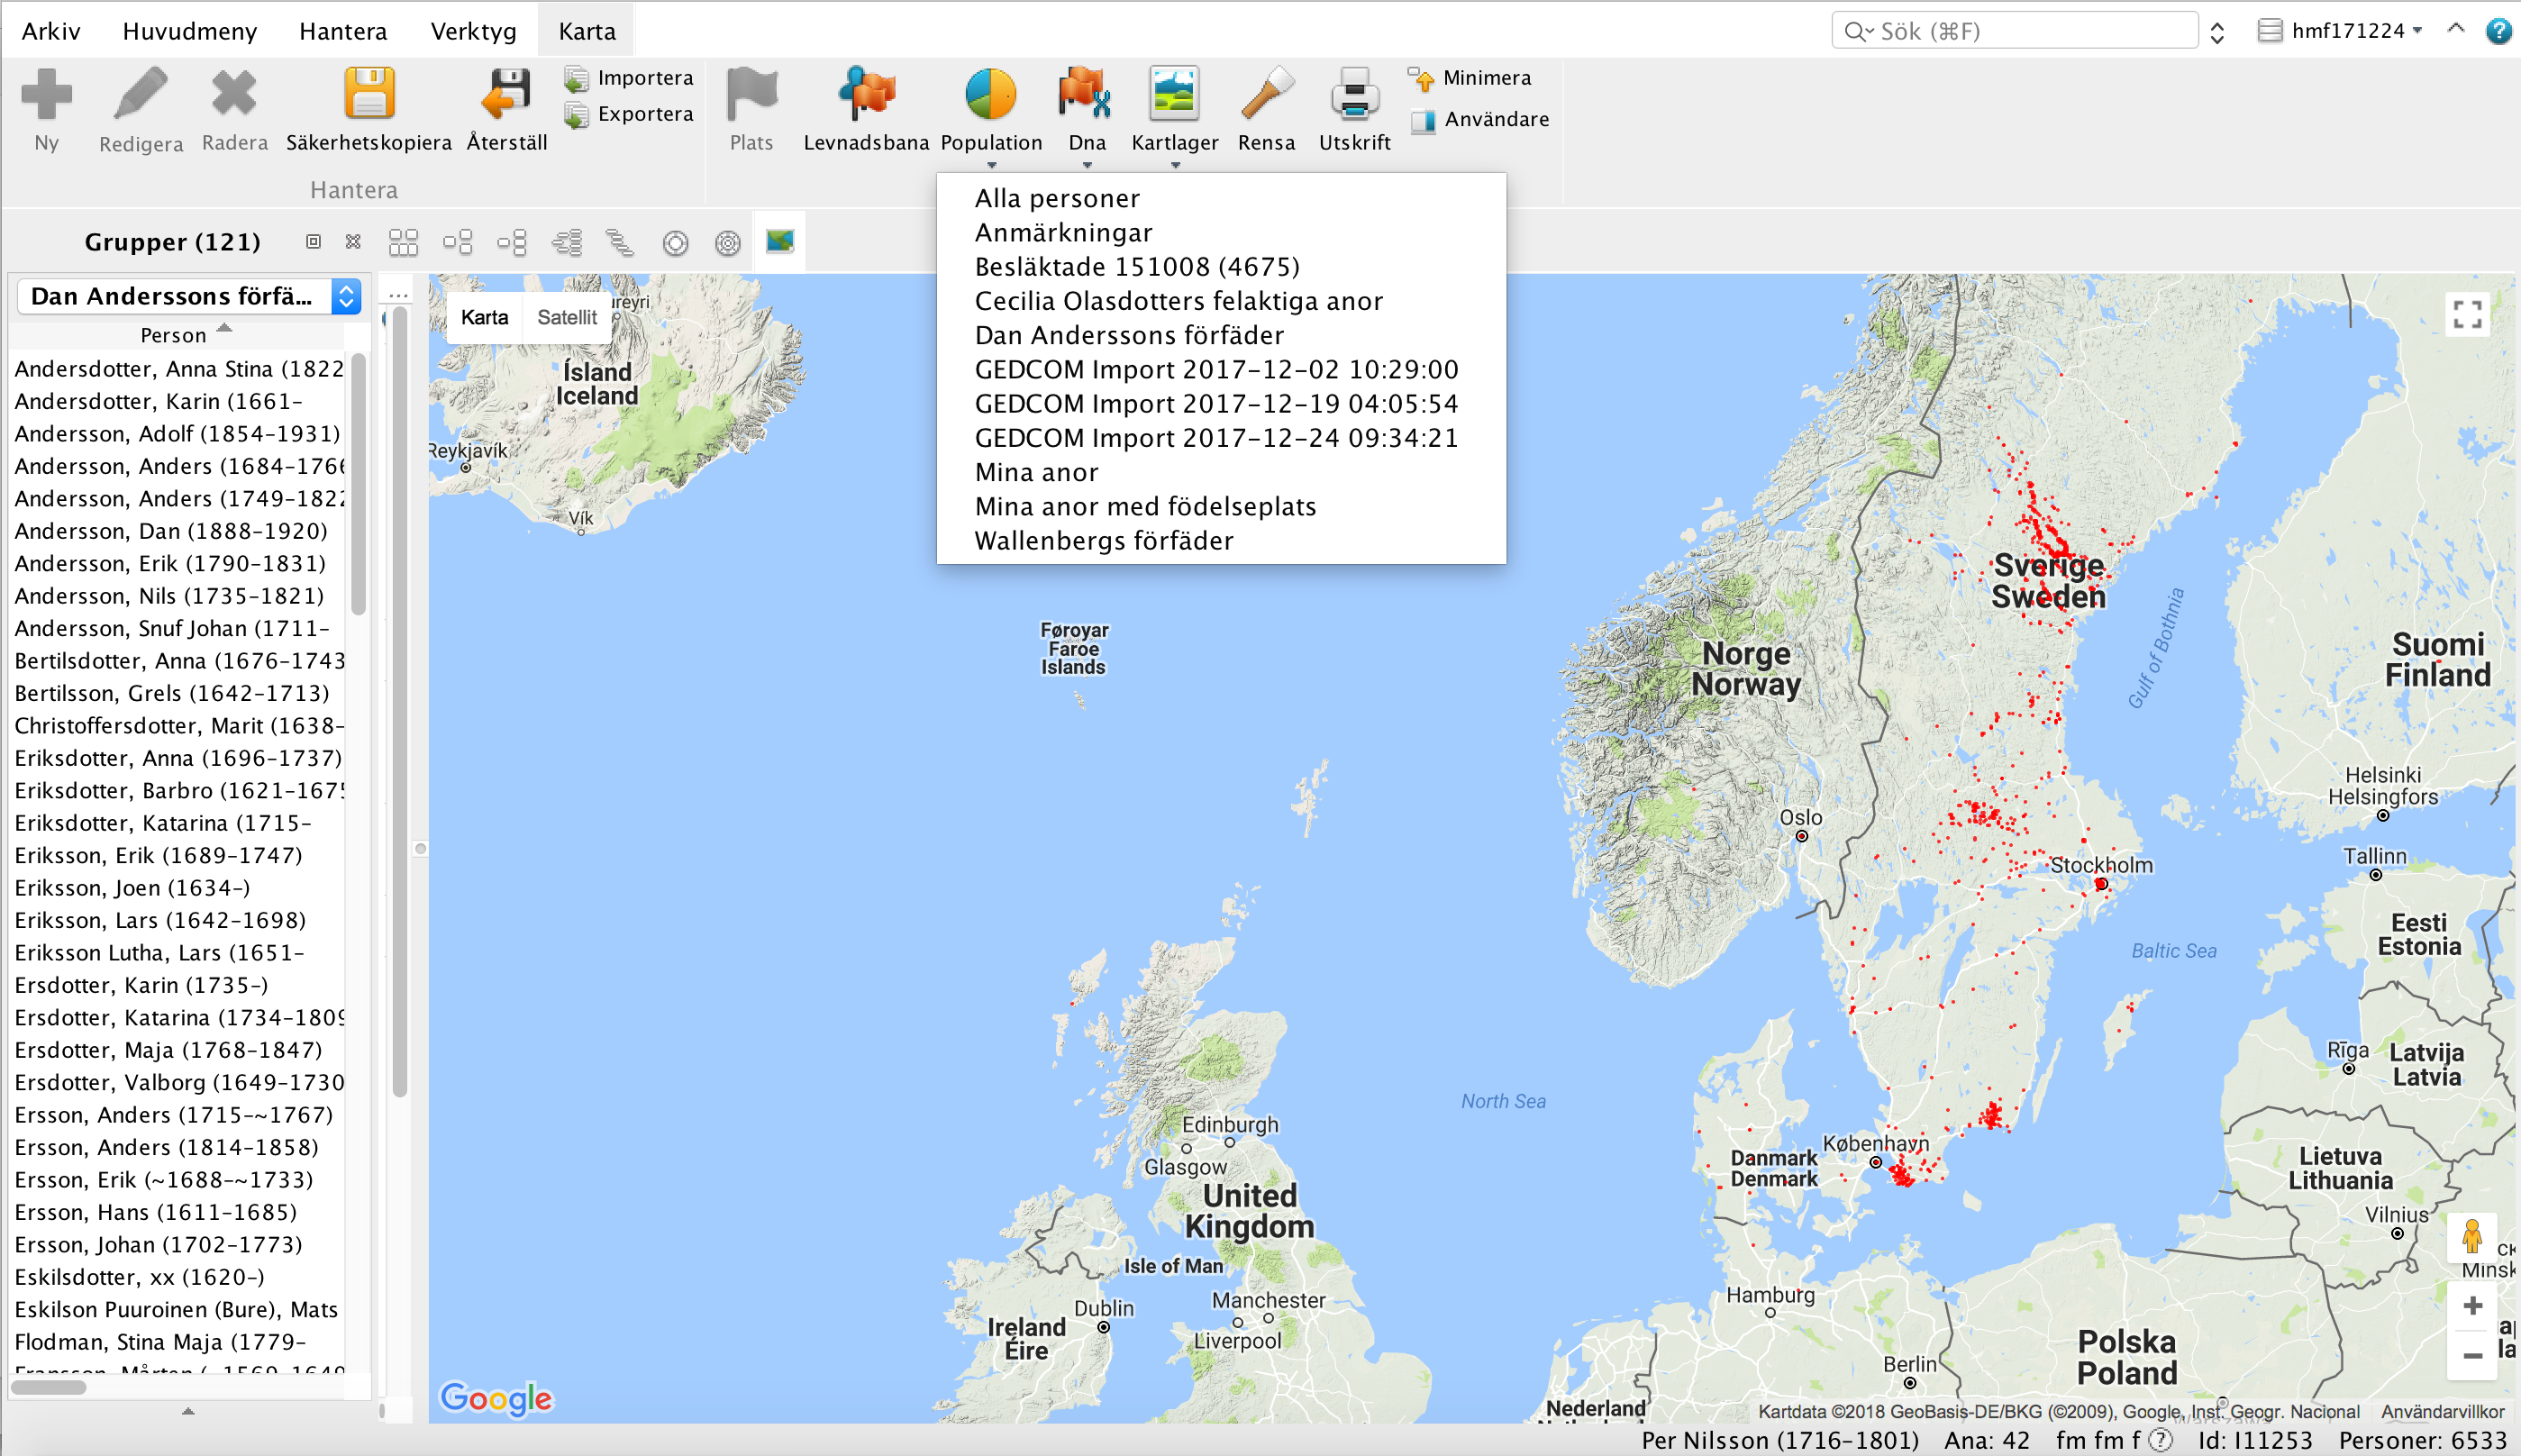The width and height of the screenshot is (2521, 1456).
Task: Open the Levnadsbana map tool
Action: [x=866, y=95]
